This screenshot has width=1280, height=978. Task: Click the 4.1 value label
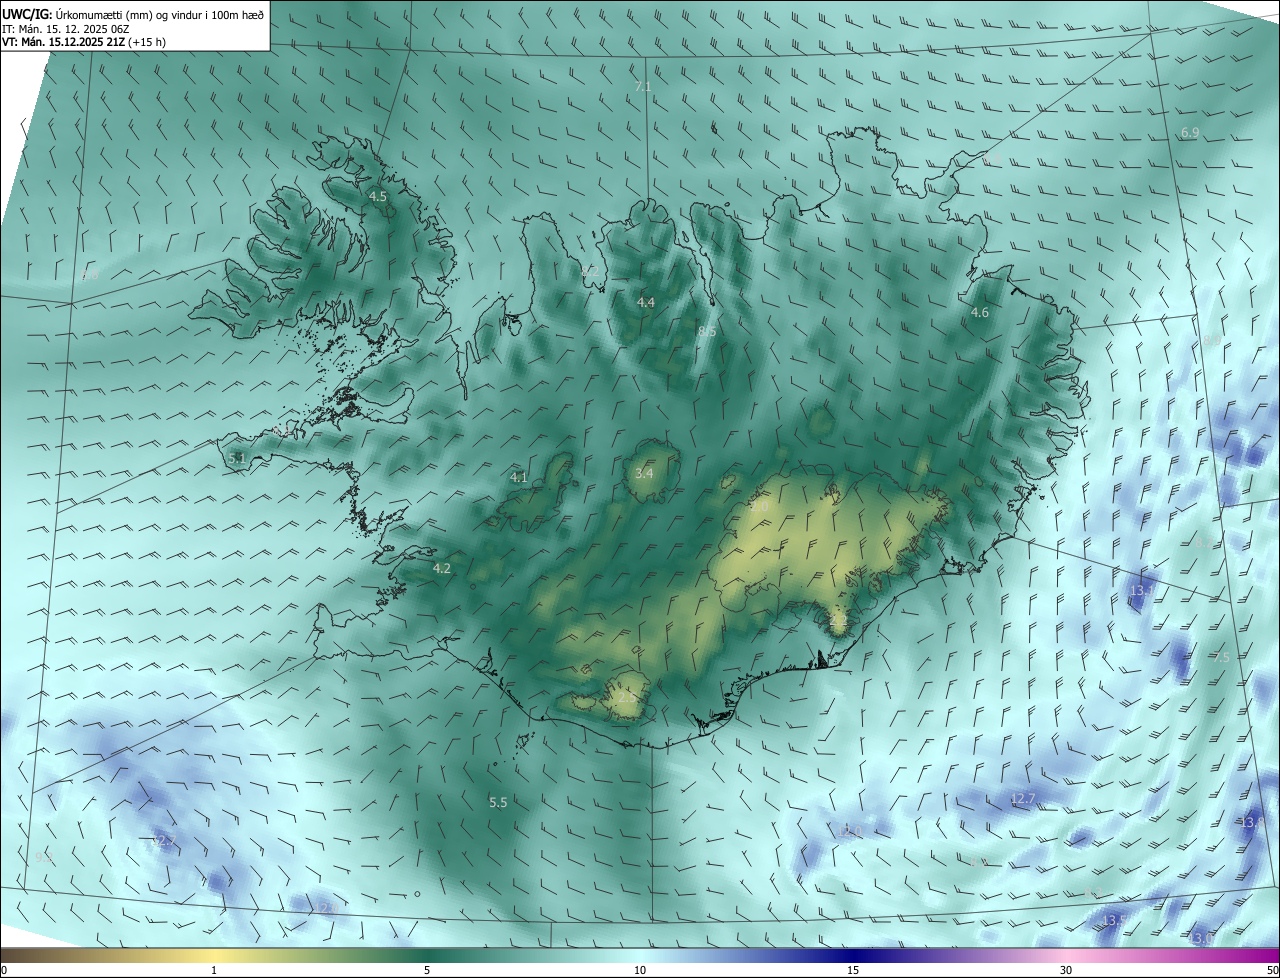click(x=519, y=478)
